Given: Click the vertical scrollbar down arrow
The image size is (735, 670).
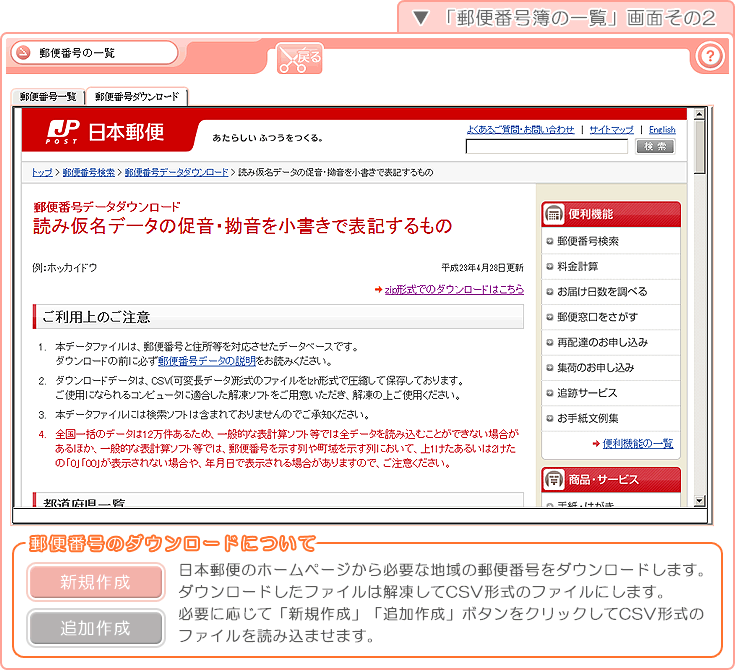Looking at the screenshot, I should (699, 500).
